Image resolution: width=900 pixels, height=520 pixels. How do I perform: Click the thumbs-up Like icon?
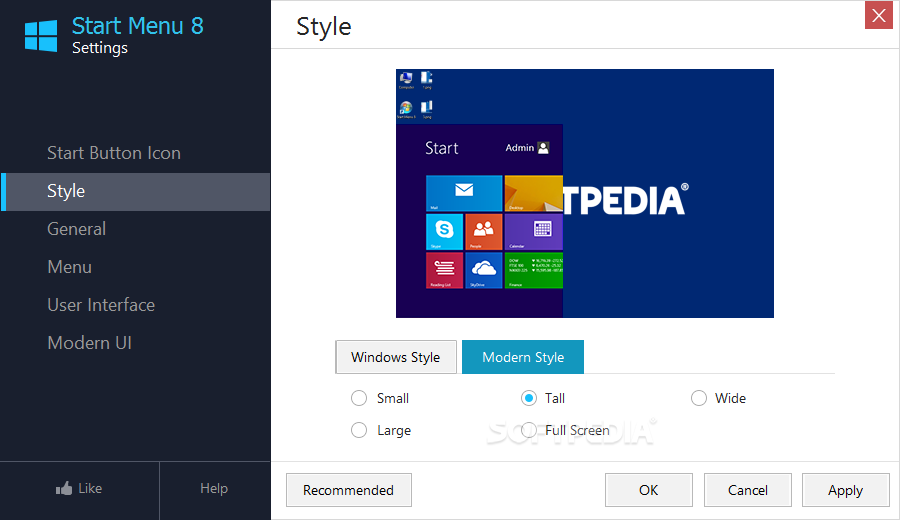(x=64, y=488)
